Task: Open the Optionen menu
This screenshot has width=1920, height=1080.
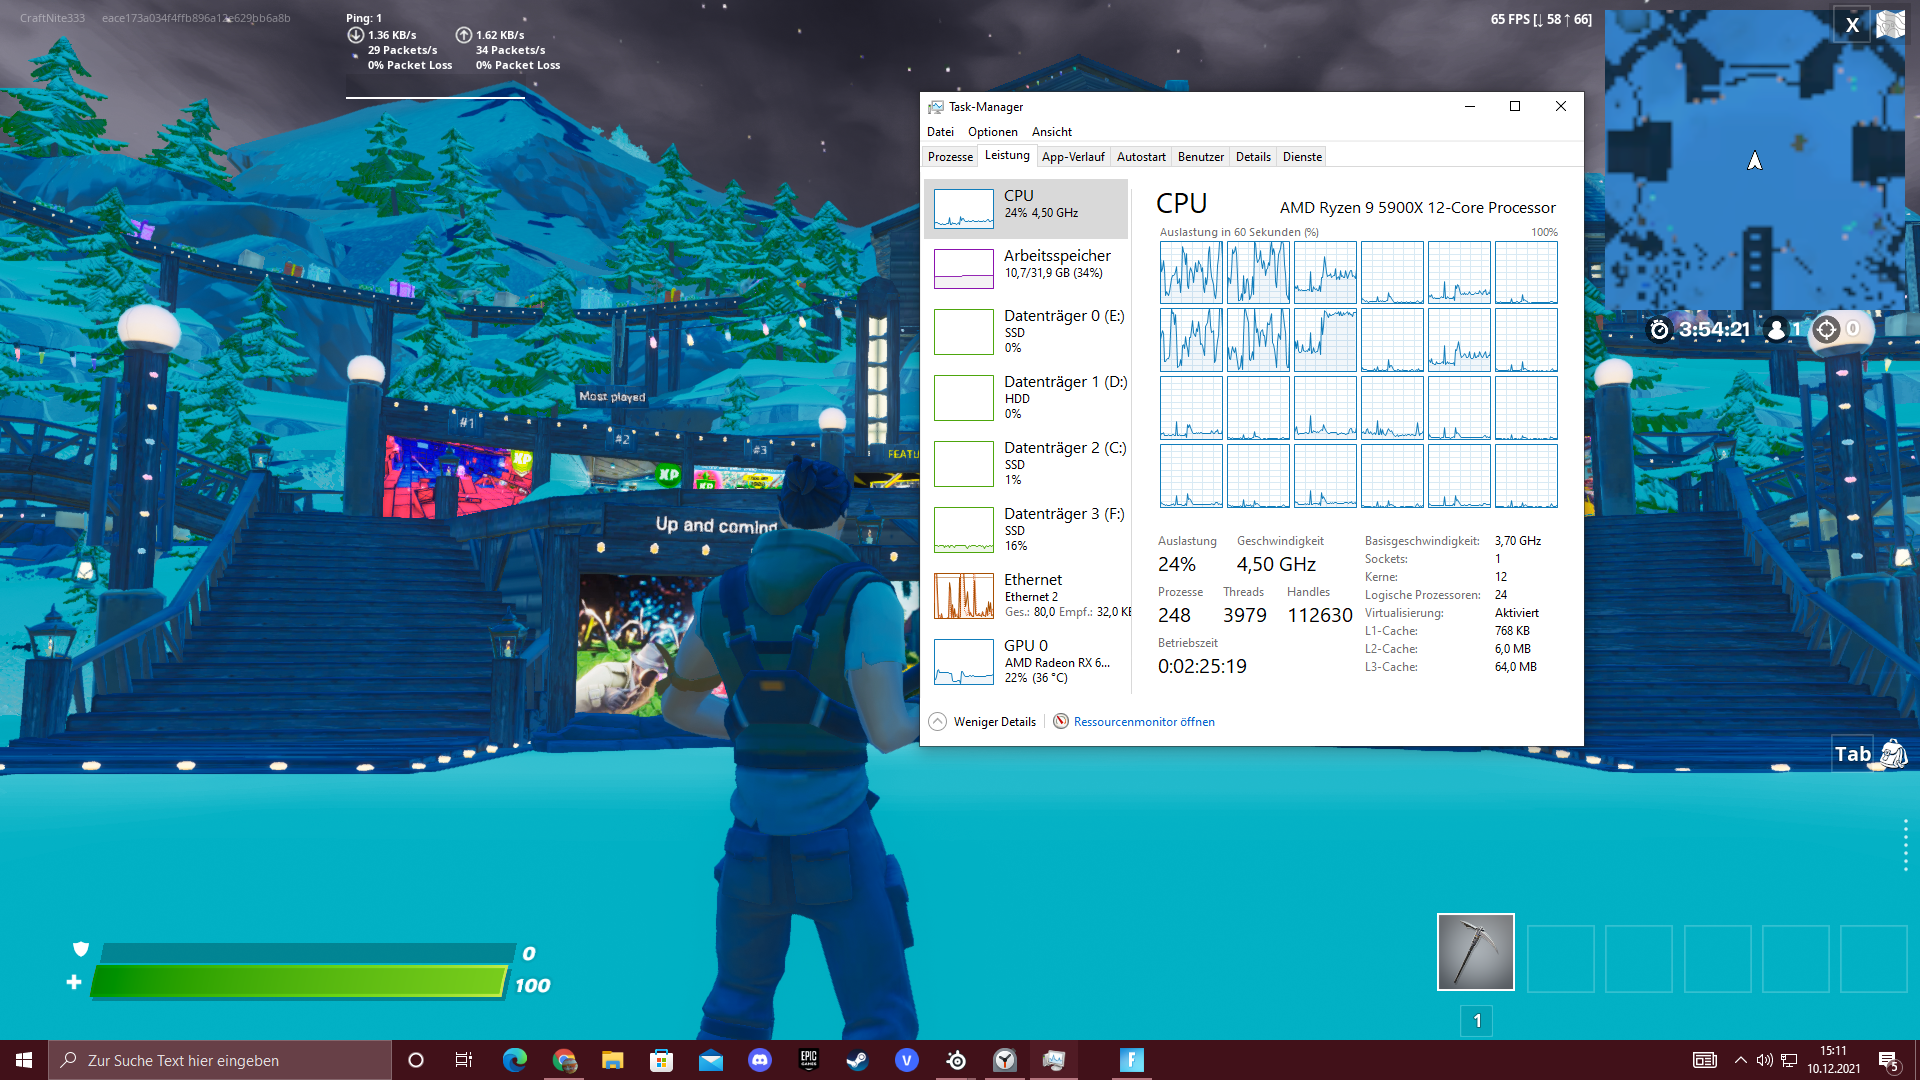Action: click(x=992, y=132)
